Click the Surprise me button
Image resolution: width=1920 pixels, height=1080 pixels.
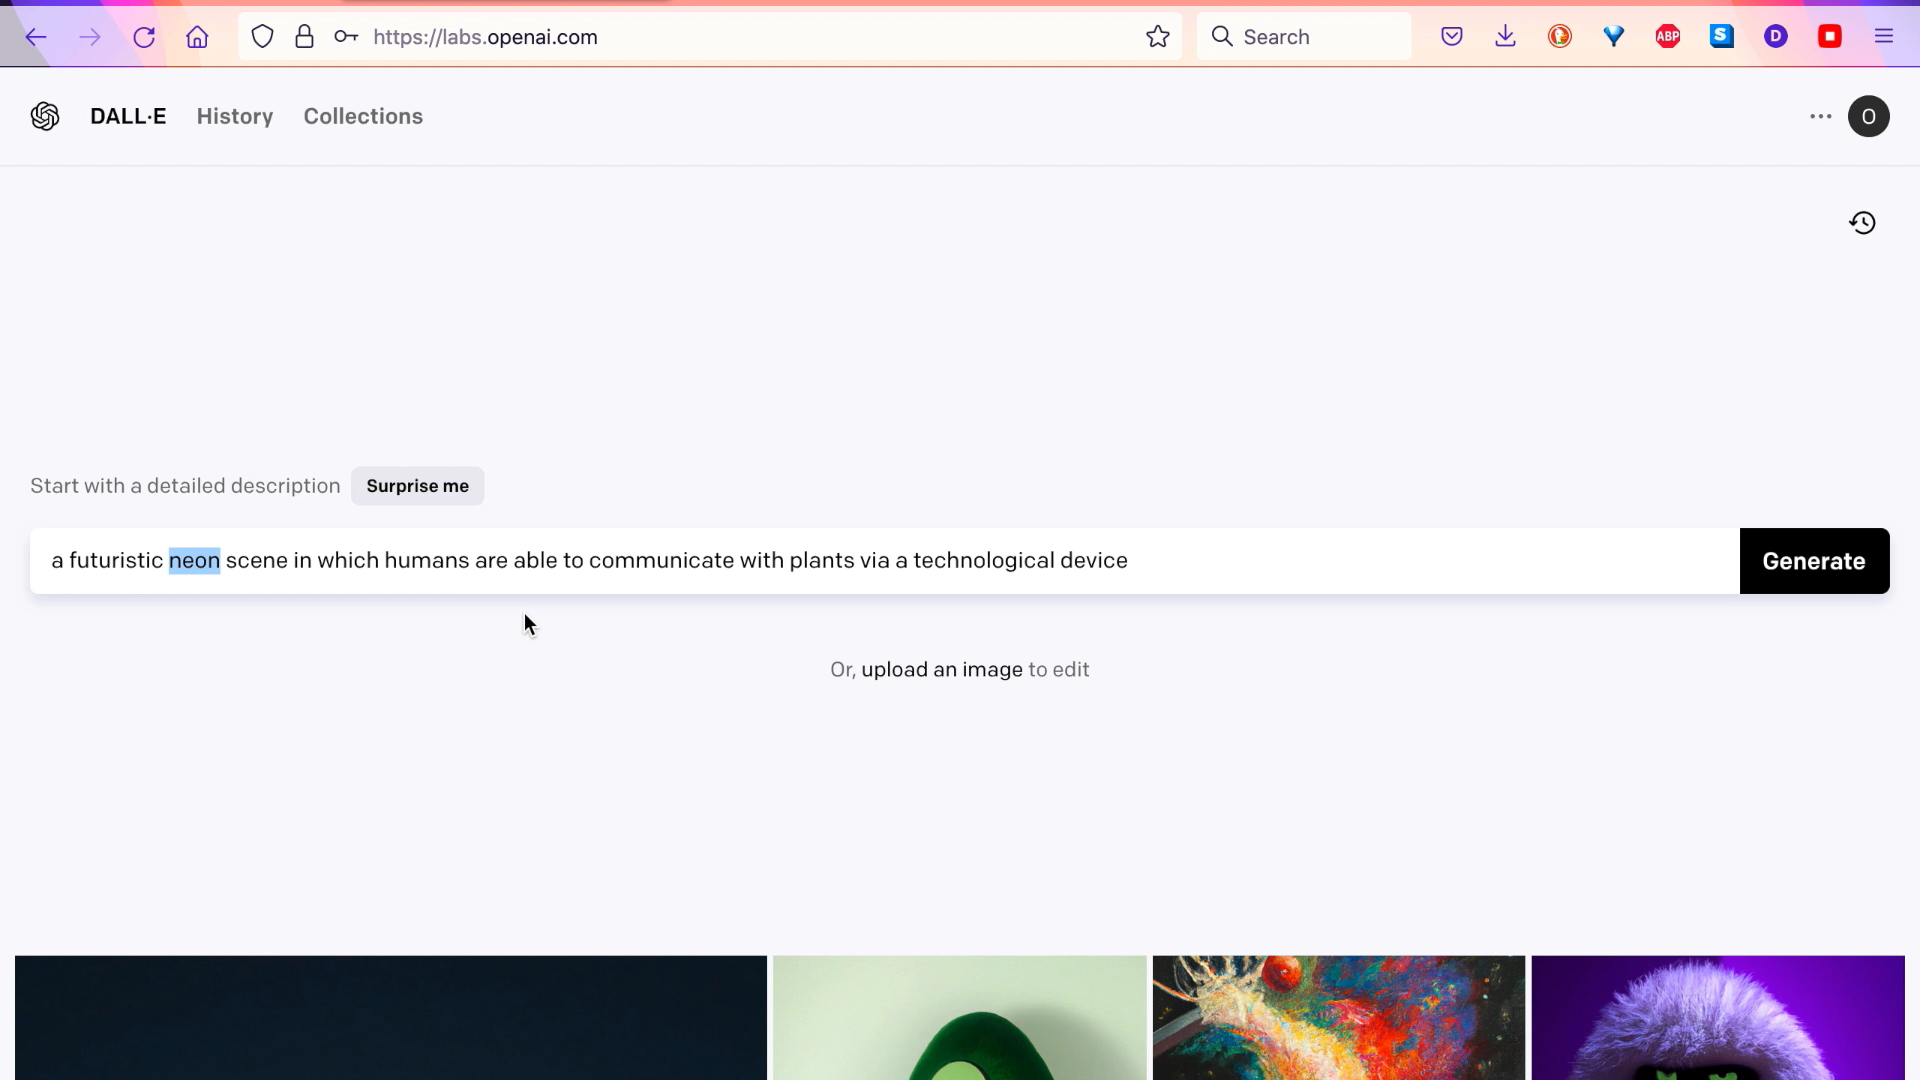coord(417,486)
